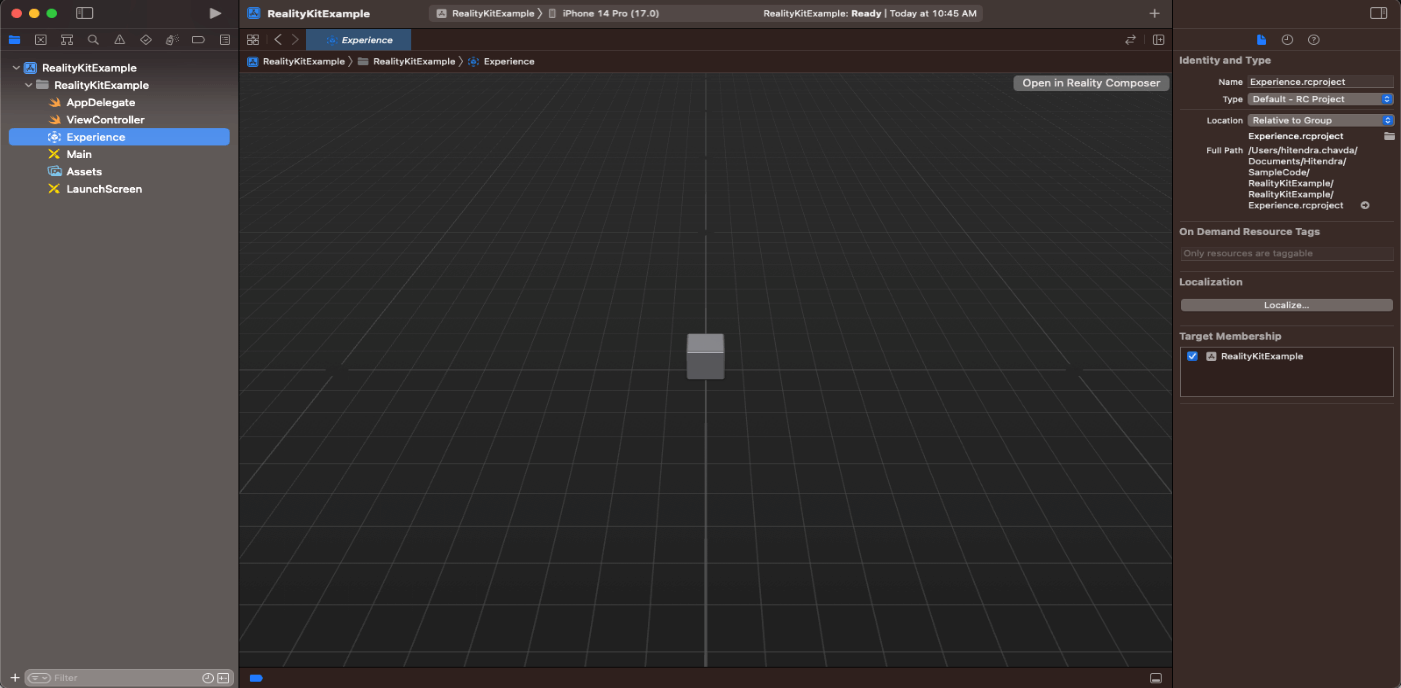Toggle source-control status files filter
Screen dimensions: 1401x688
pos(223,678)
